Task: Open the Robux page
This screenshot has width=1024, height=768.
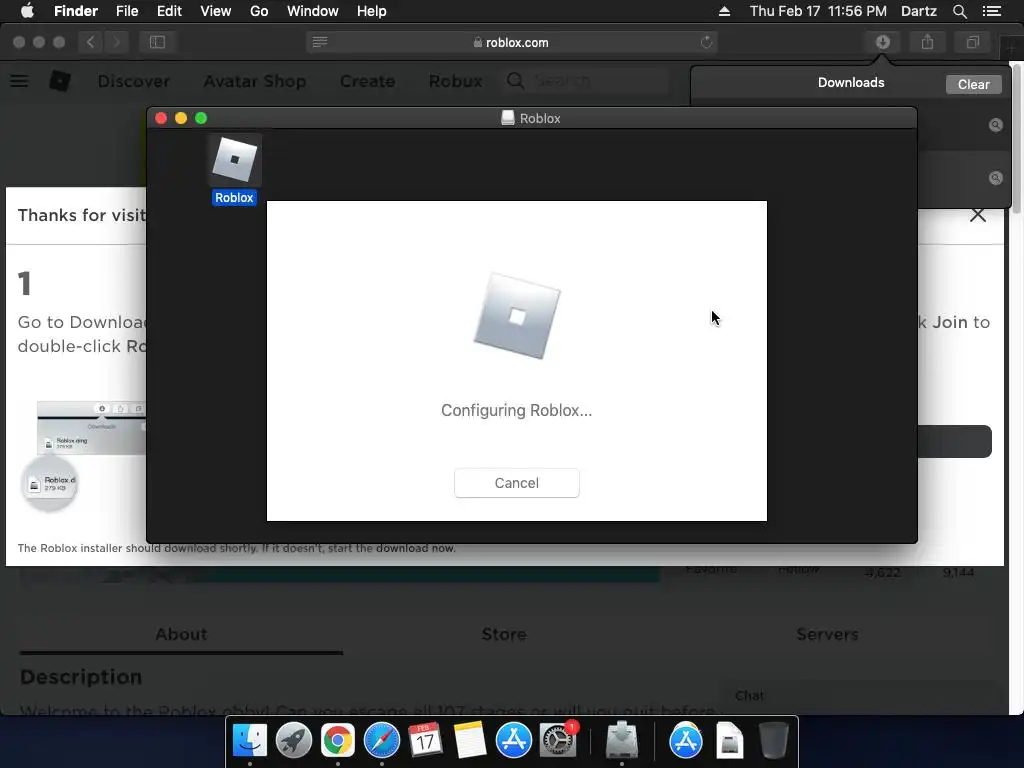Action: click(455, 81)
